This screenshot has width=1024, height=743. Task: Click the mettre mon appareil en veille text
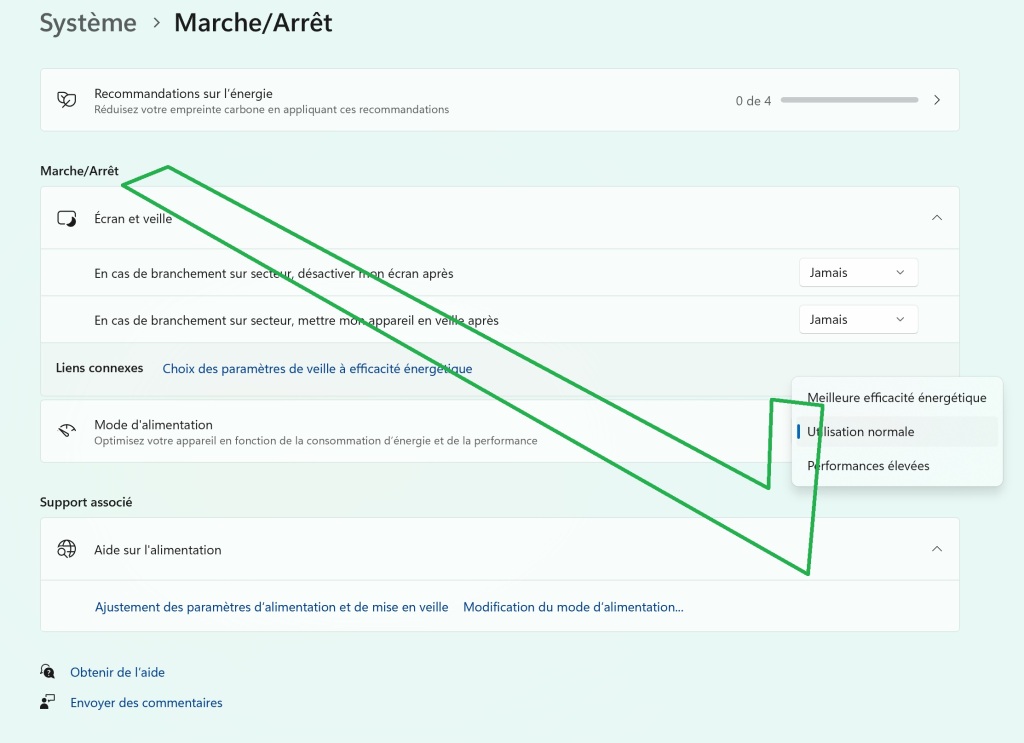[296, 320]
